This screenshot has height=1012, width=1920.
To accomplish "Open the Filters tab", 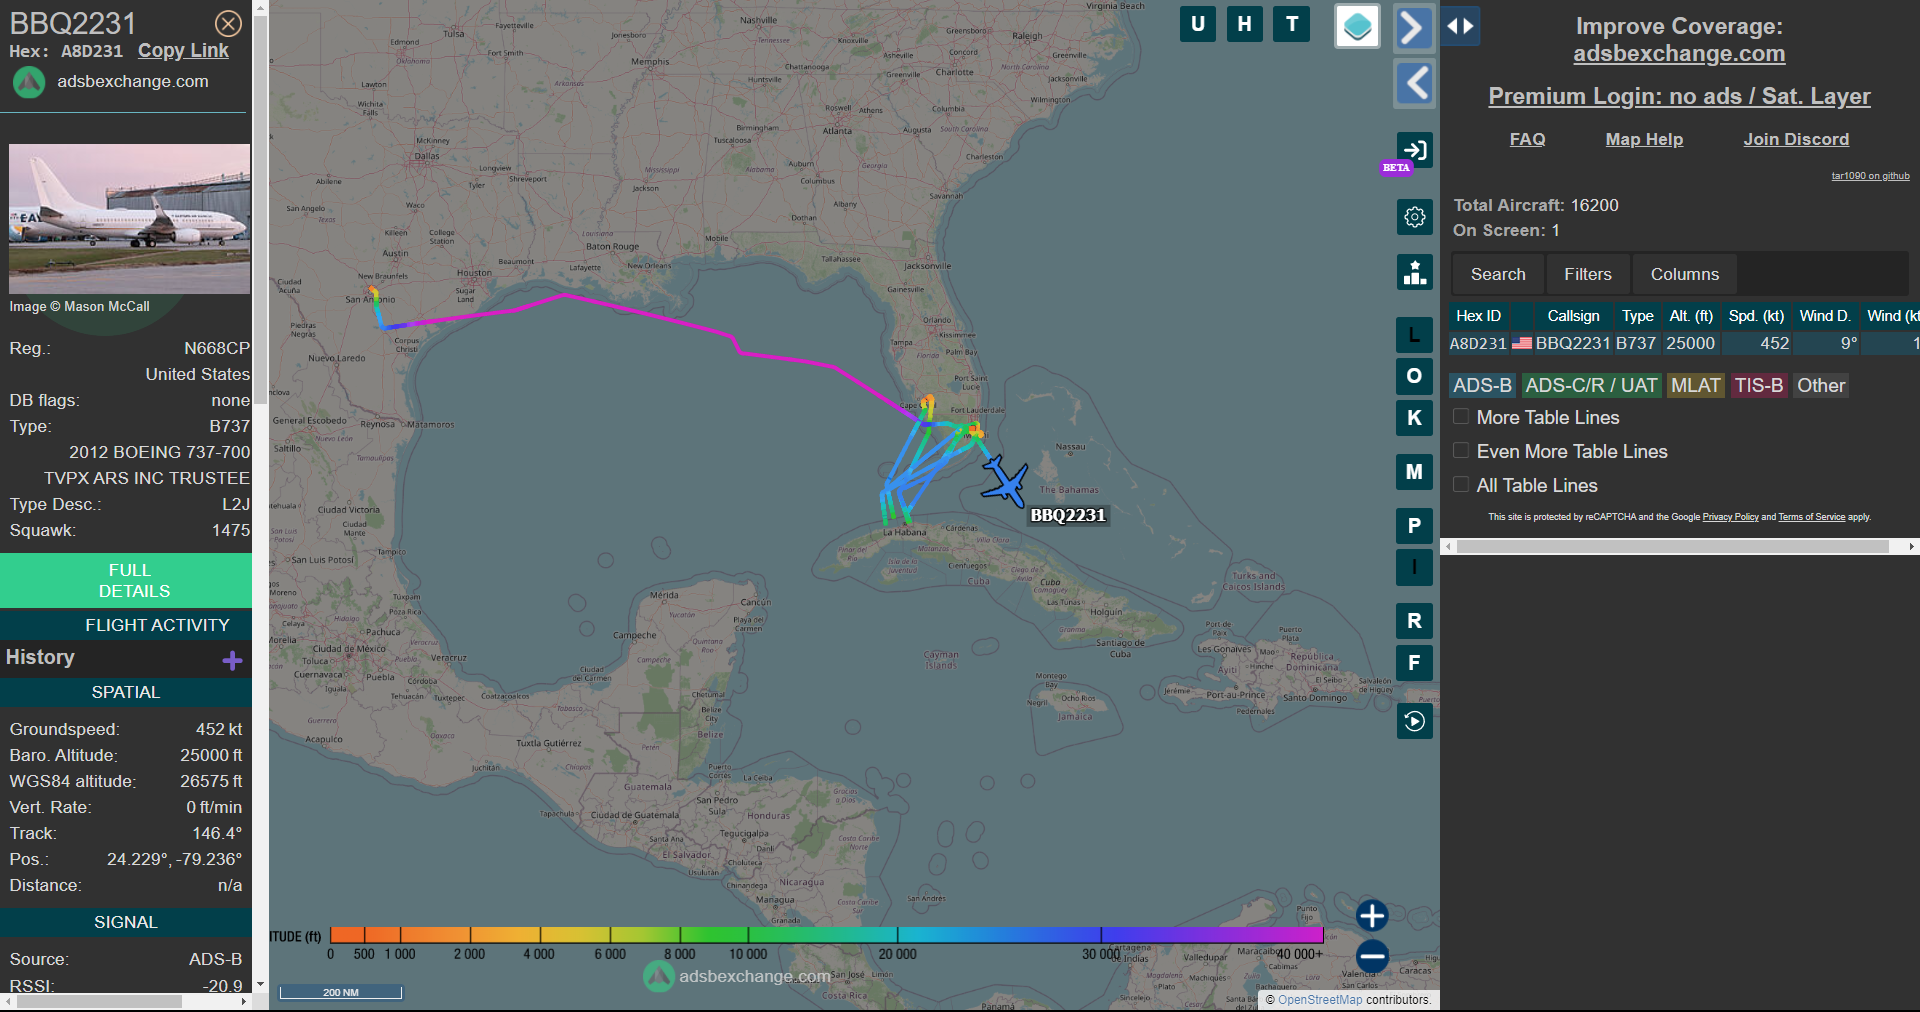I will [x=1588, y=274].
